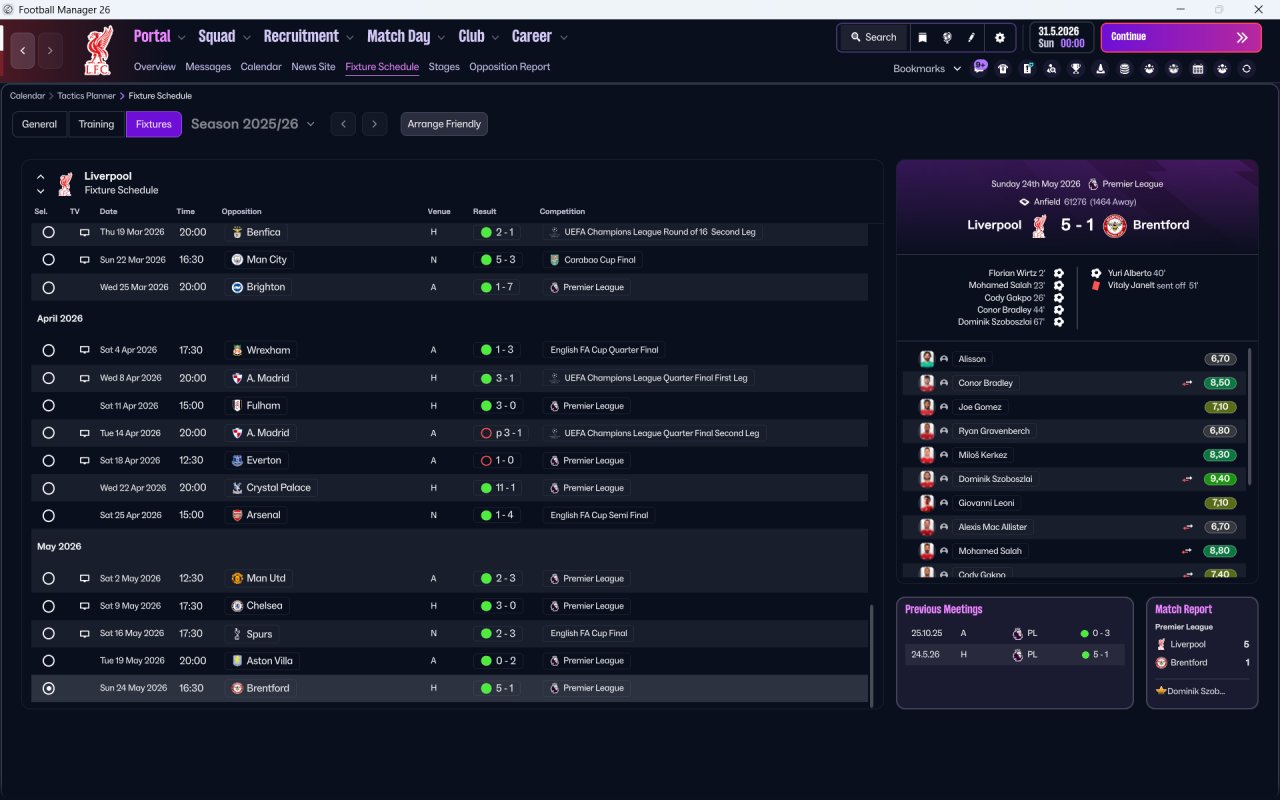Click the goal ball icon beside Florian Wirtz
Screen dimensions: 1280x800
(x=1058, y=273)
